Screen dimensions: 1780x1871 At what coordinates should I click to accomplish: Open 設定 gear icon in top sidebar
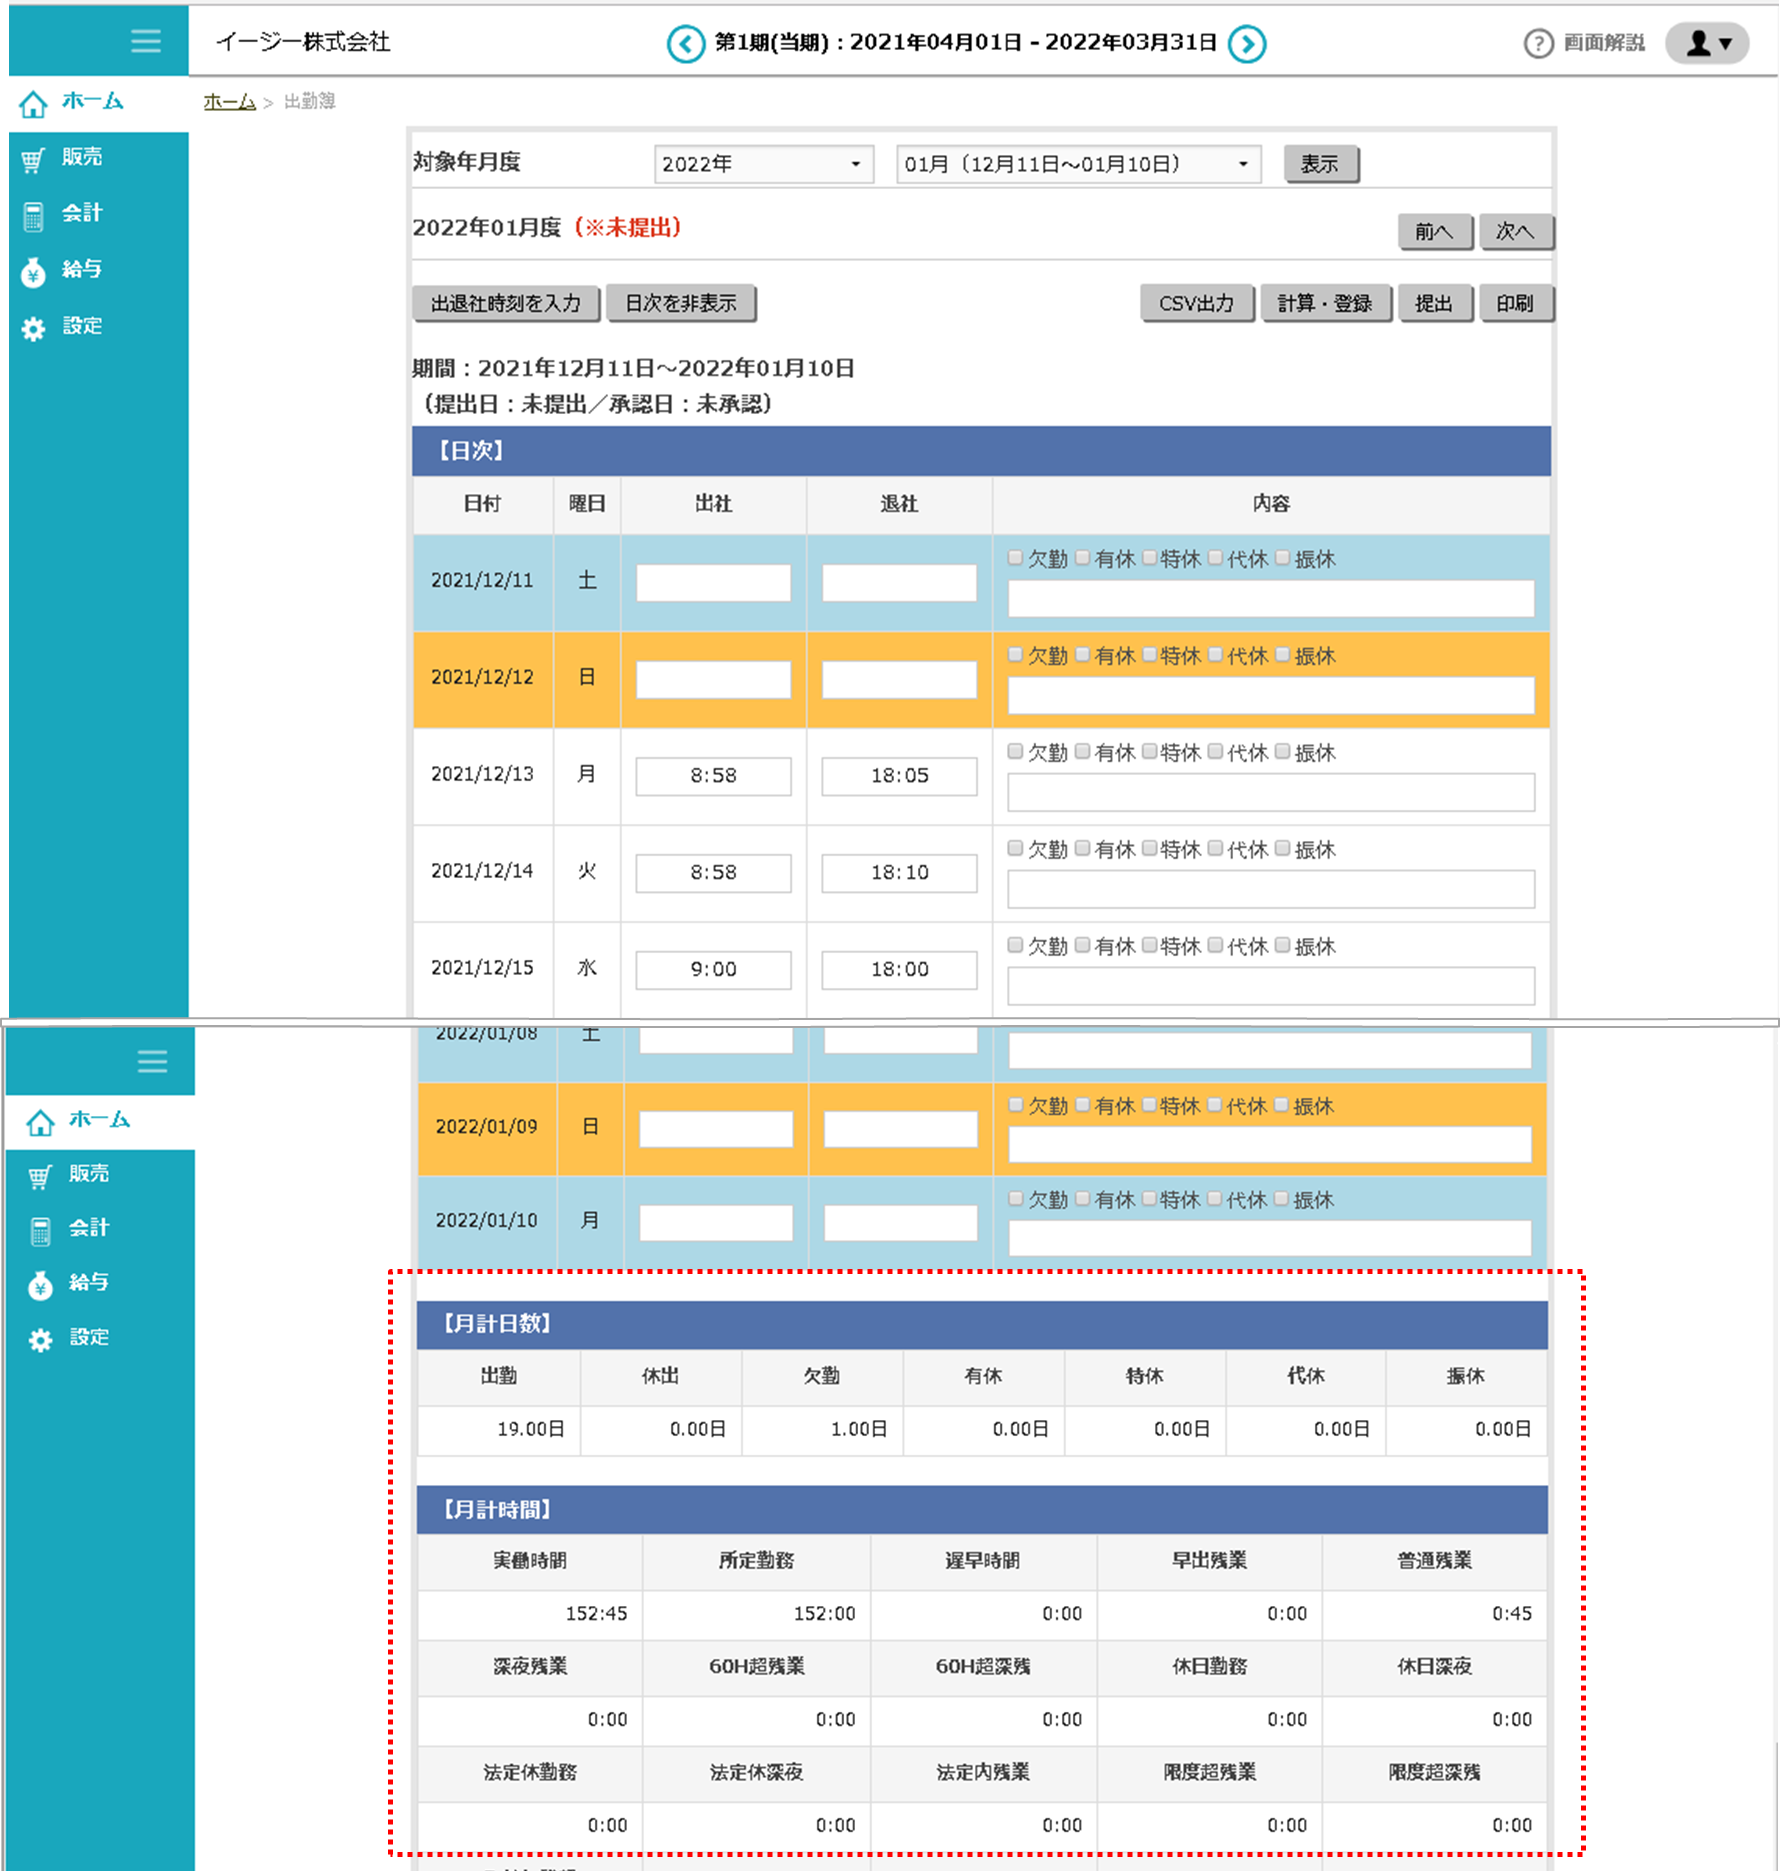coord(33,328)
